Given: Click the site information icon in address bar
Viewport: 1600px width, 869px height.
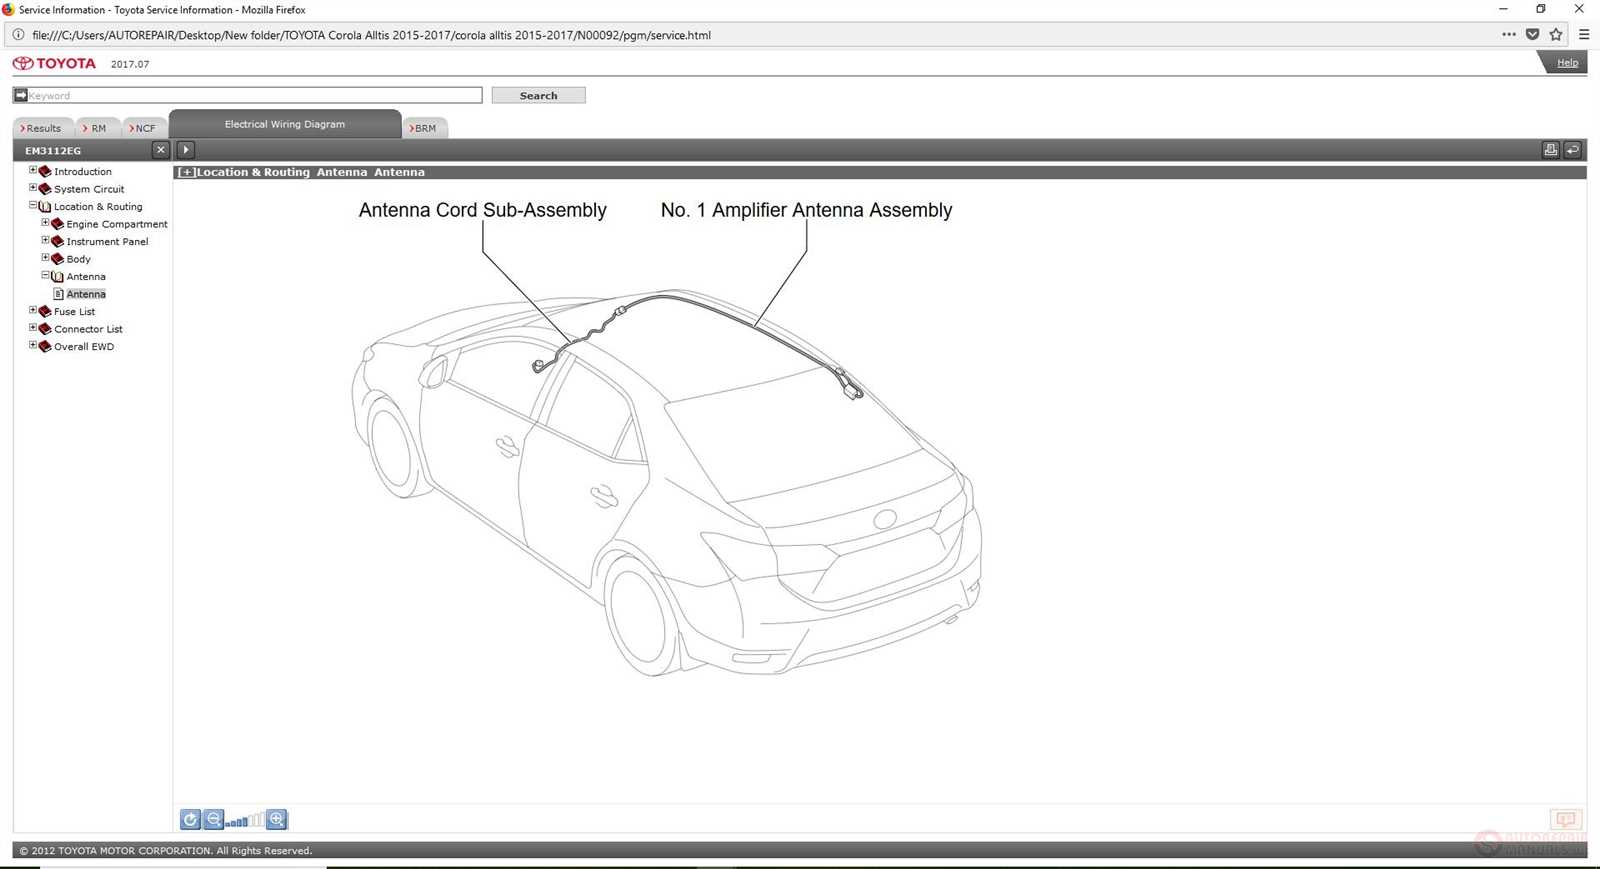Looking at the screenshot, I should pos(18,34).
